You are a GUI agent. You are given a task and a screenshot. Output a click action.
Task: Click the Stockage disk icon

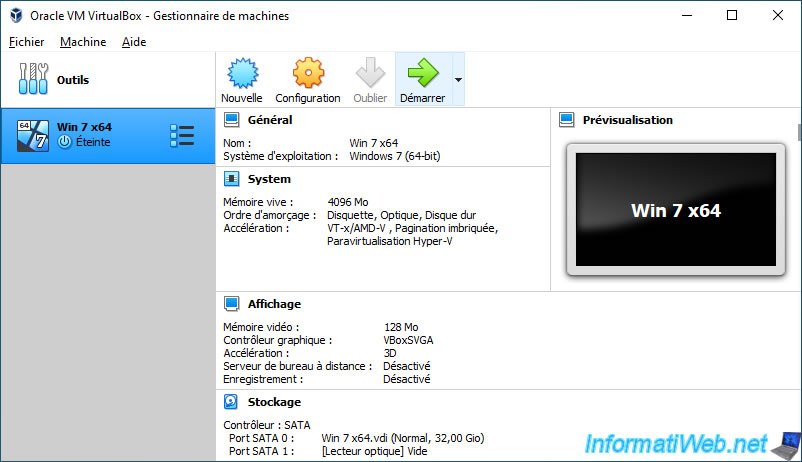[232, 402]
